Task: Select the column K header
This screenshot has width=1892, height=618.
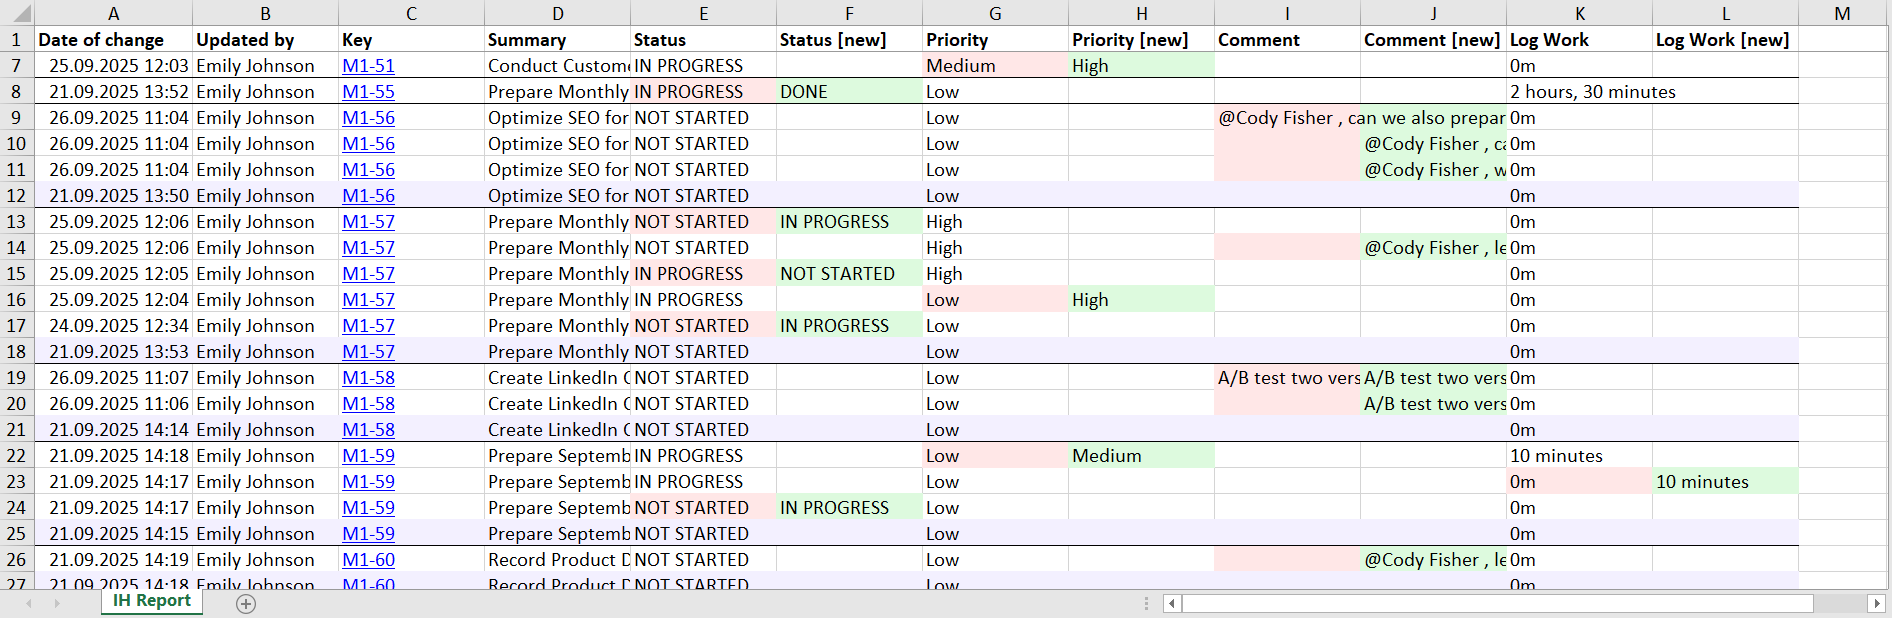Action: 1579,13
